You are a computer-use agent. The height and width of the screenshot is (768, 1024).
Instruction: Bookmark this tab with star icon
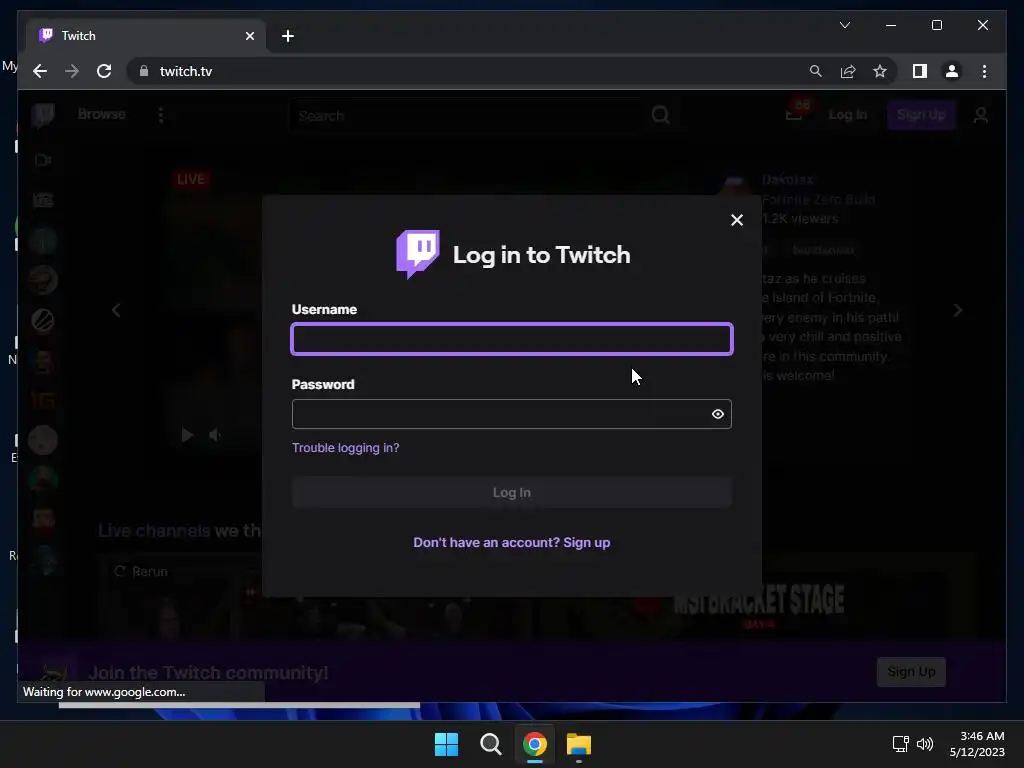(x=880, y=71)
